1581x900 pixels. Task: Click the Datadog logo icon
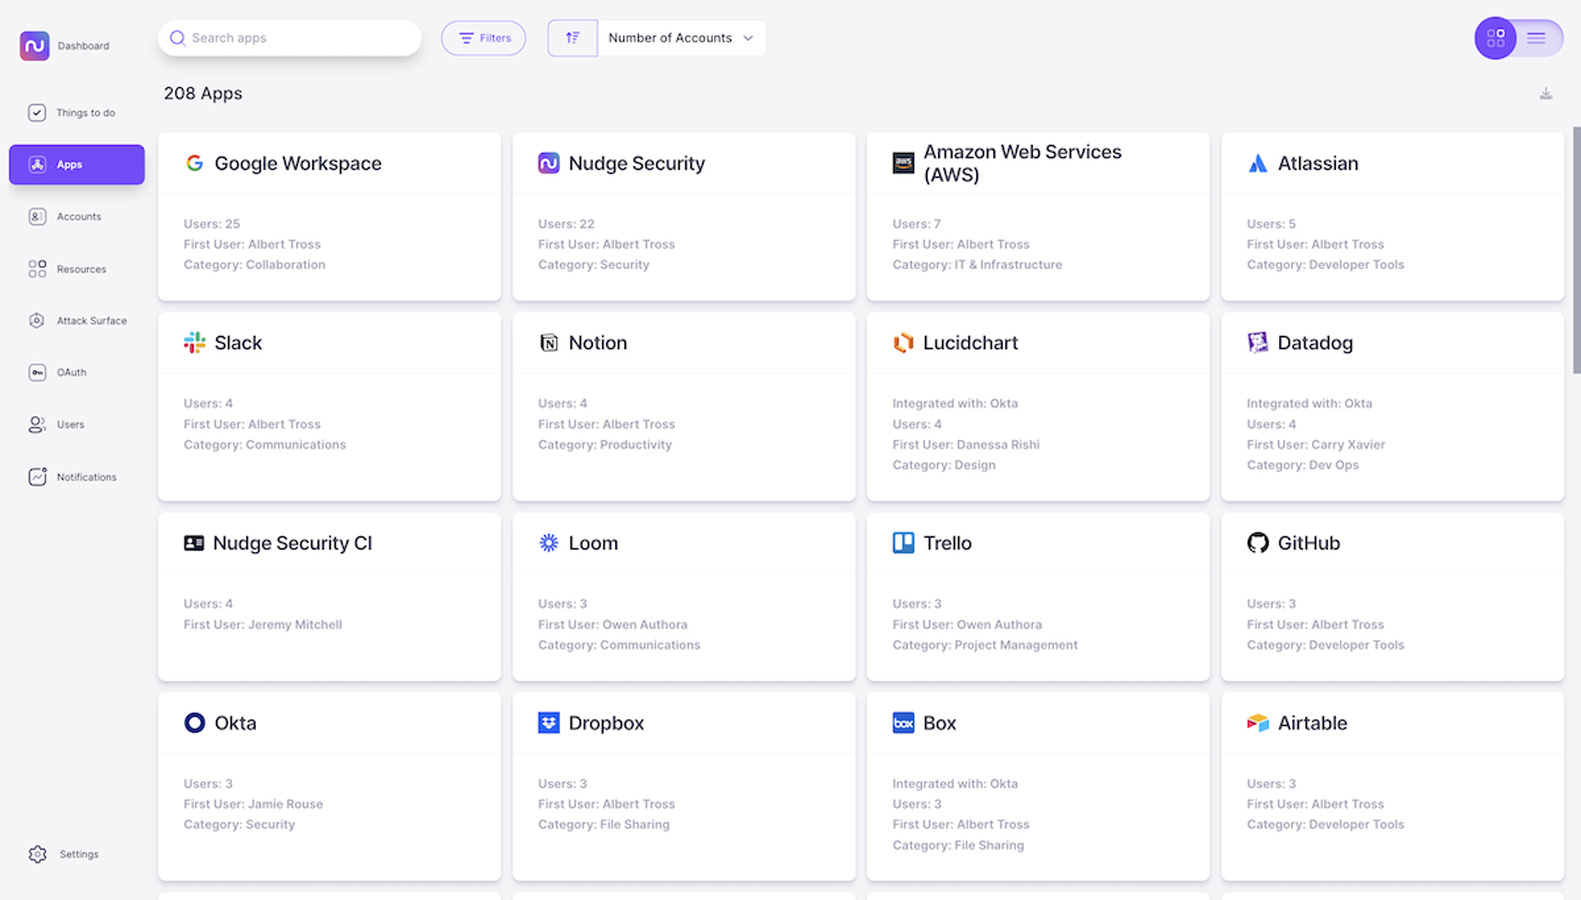coord(1258,343)
